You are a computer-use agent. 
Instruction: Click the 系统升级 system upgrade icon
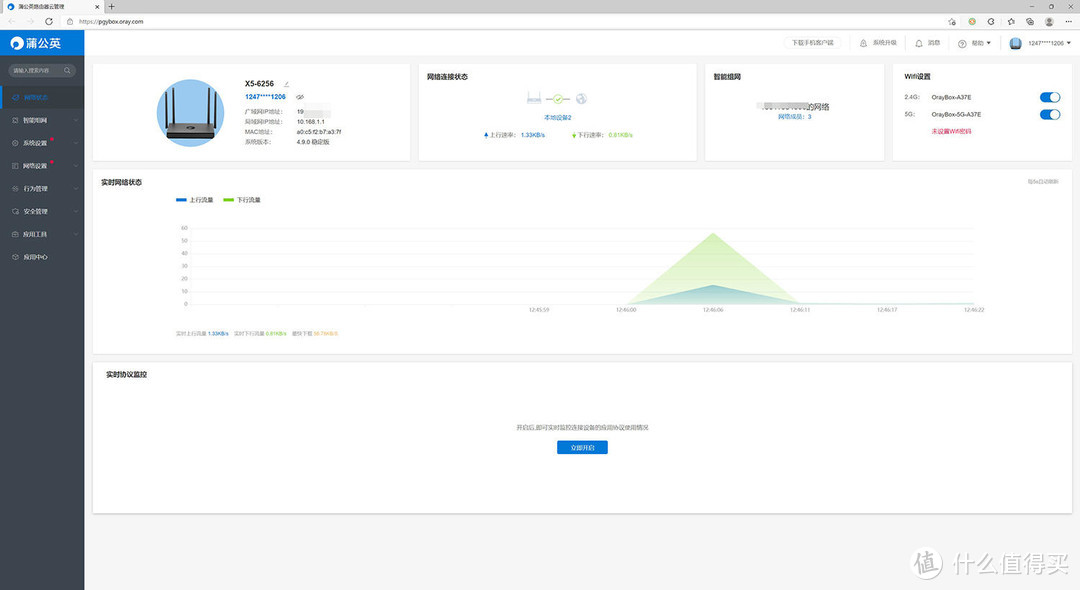click(x=864, y=43)
